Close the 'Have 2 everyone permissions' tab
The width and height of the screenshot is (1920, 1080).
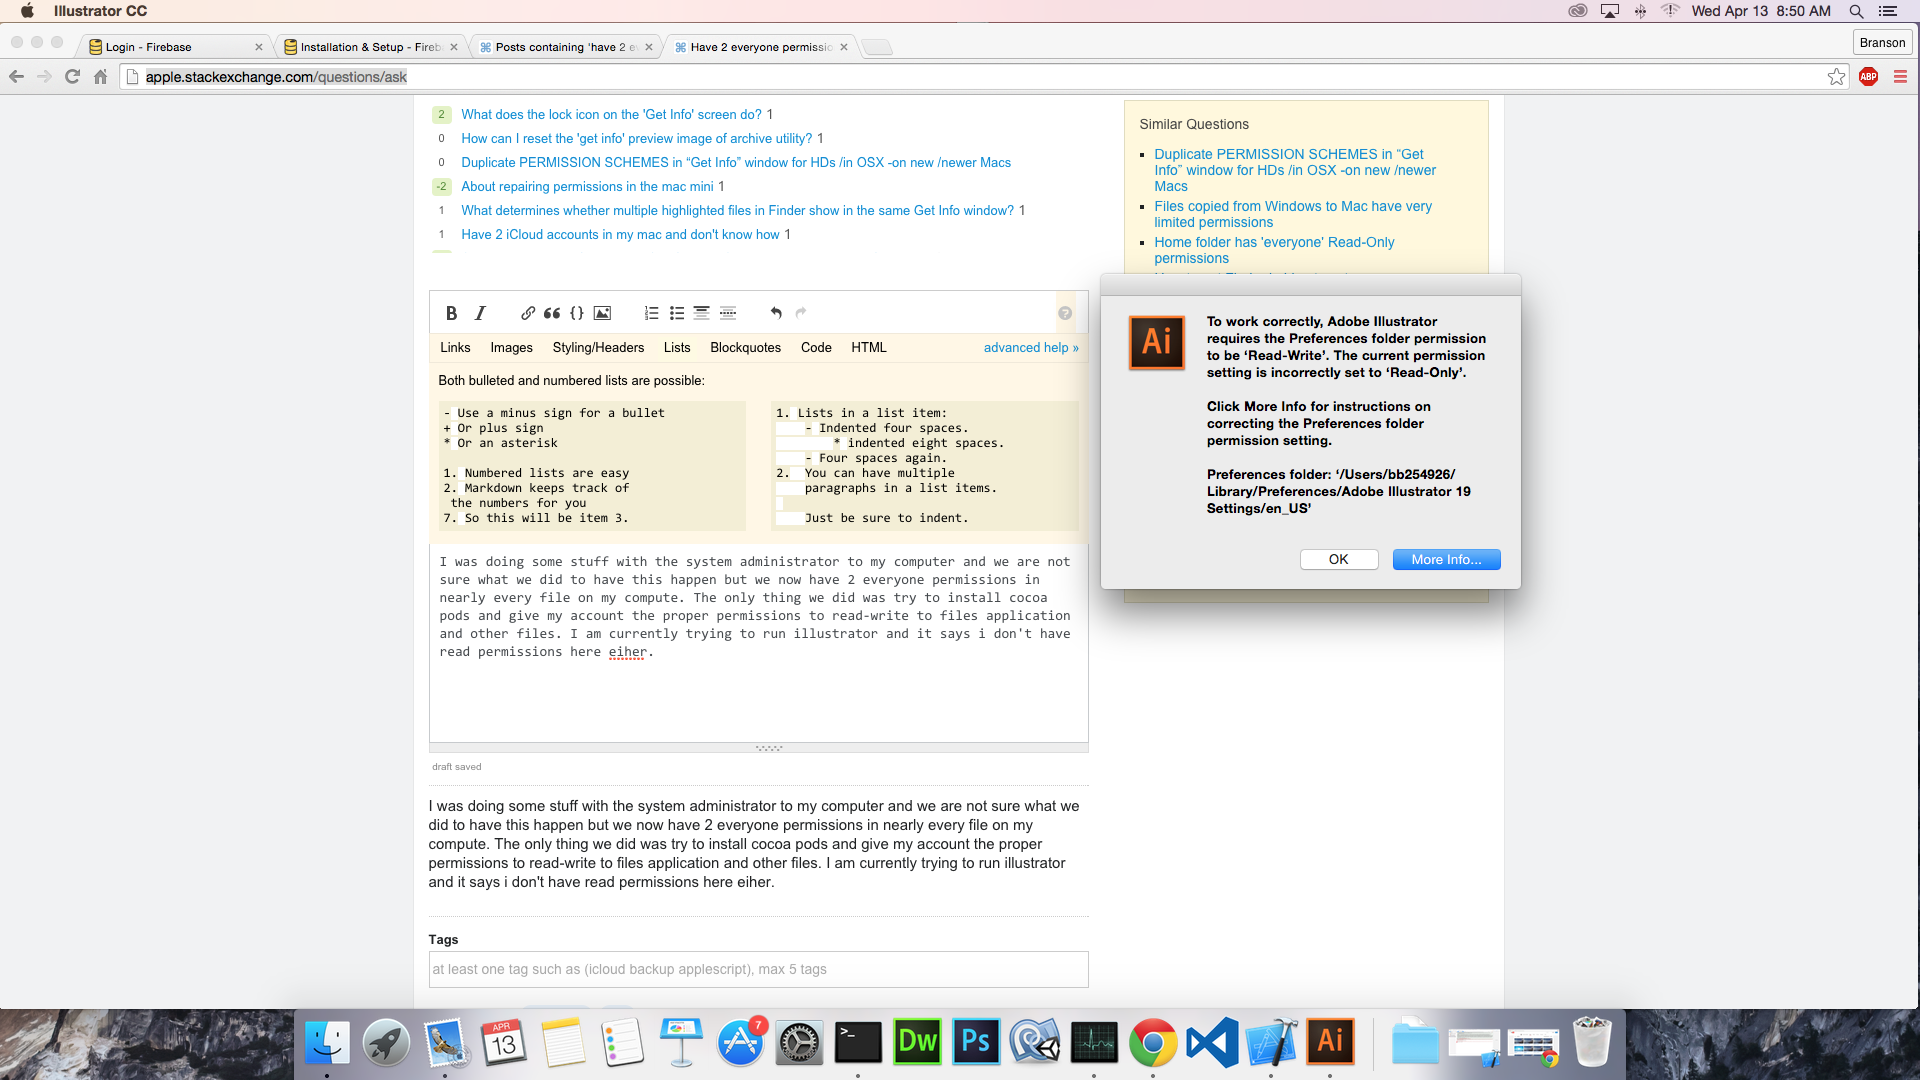(844, 47)
